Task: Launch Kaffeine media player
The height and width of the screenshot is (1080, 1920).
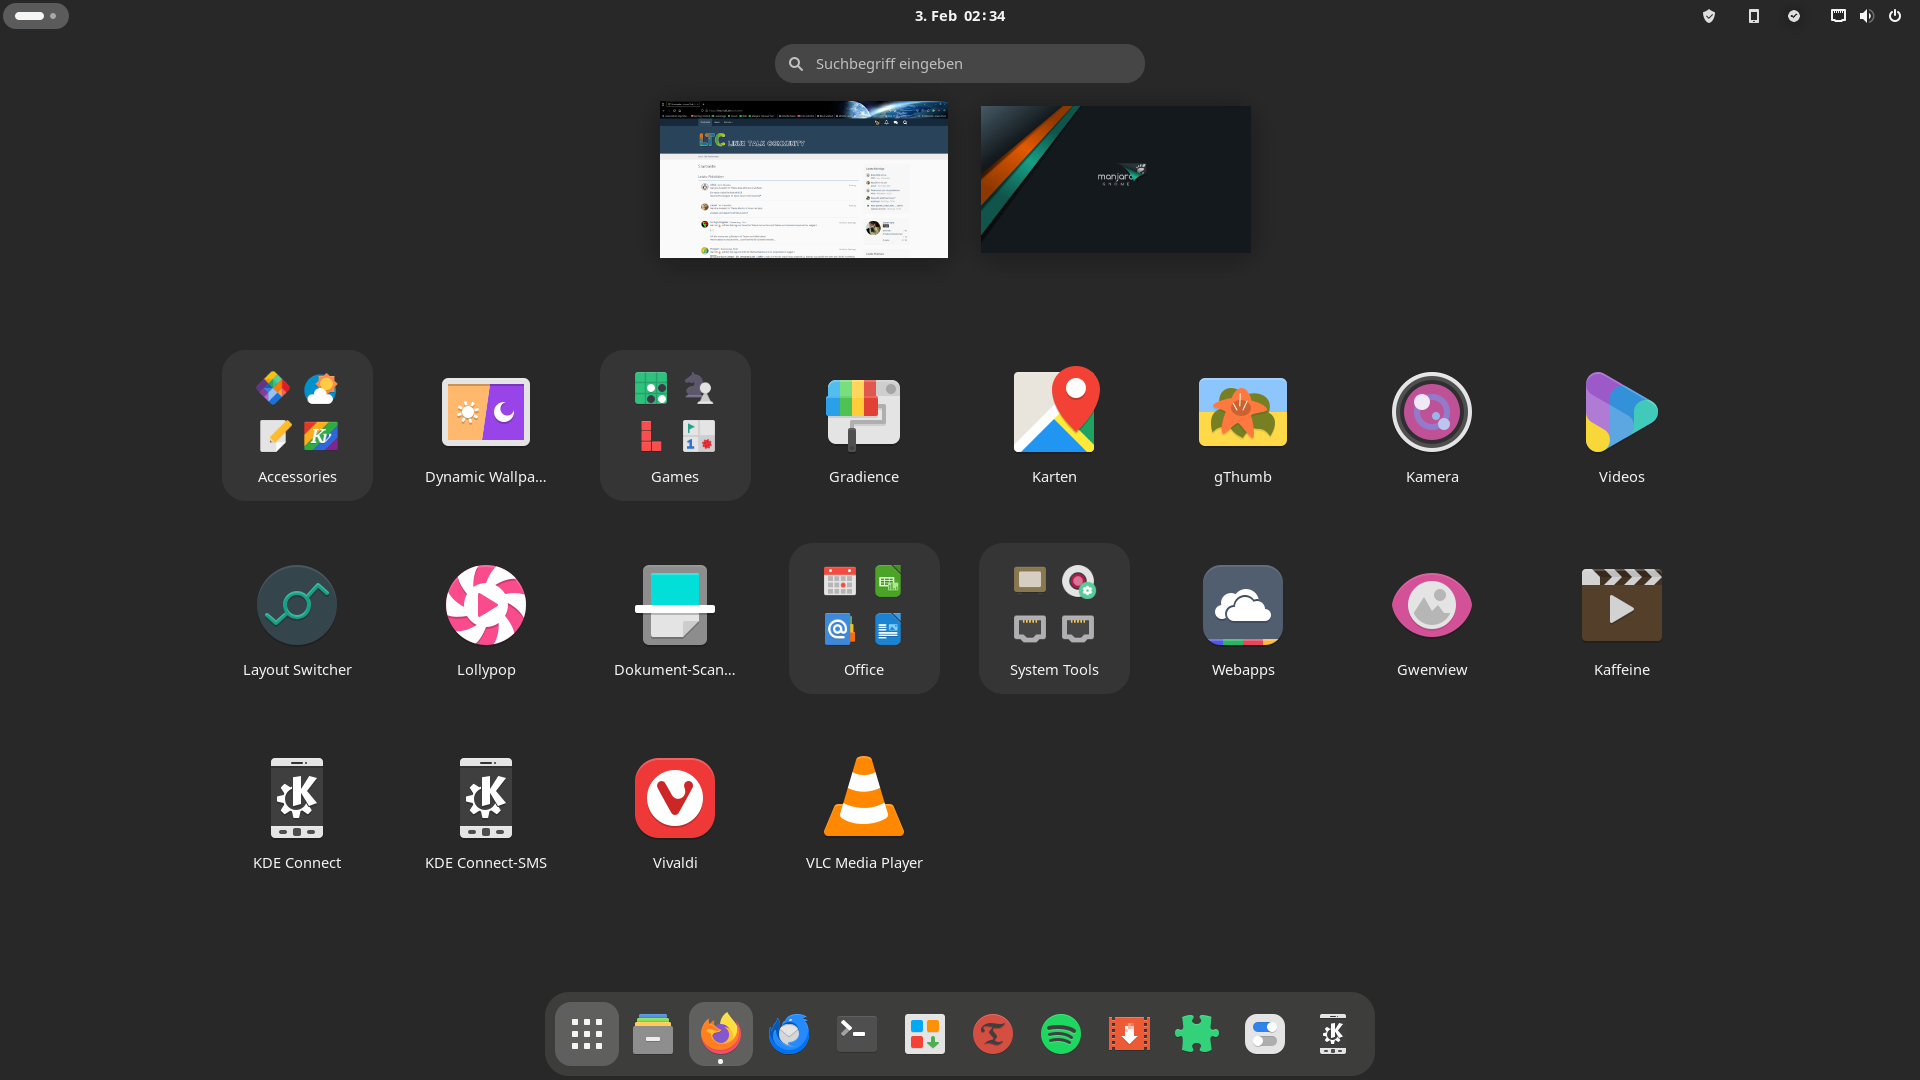Action: (1621, 606)
